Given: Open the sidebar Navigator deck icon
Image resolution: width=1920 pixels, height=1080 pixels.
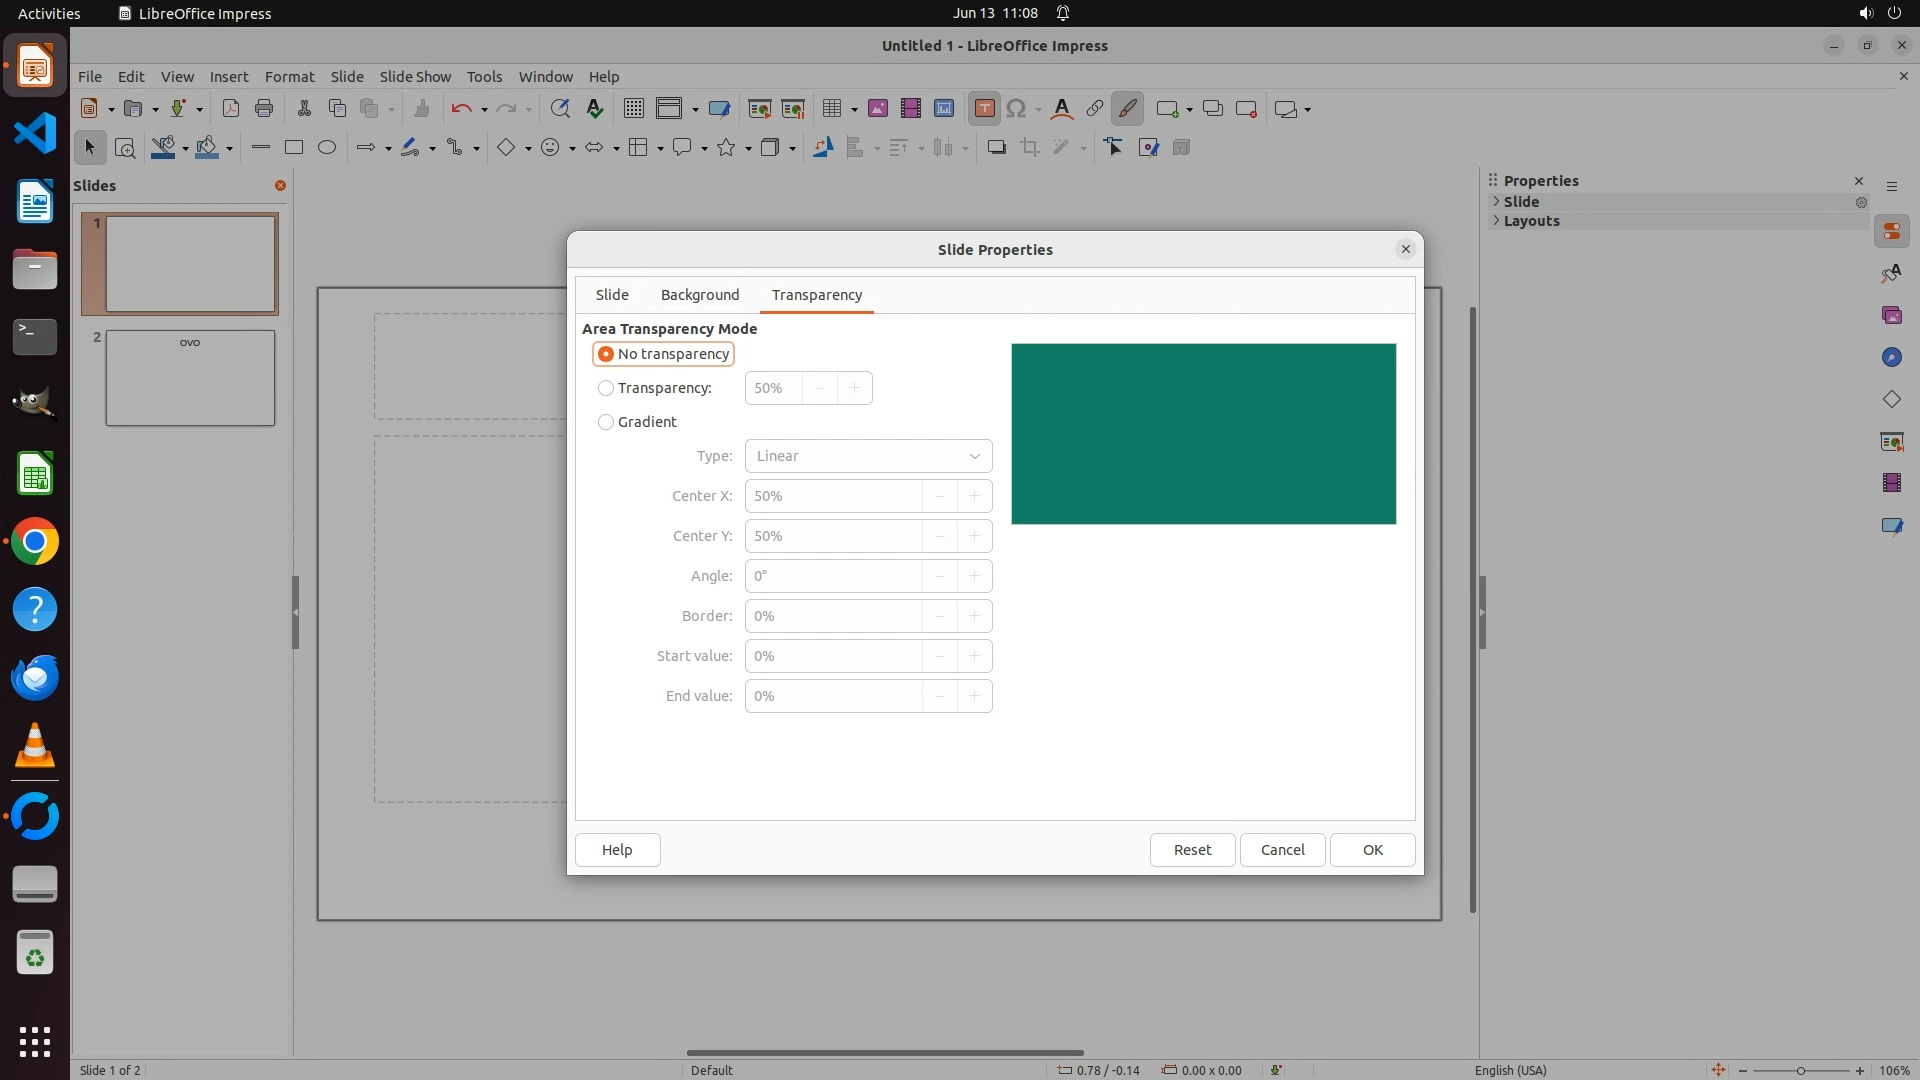Looking at the screenshot, I should tap(1891, 358).
